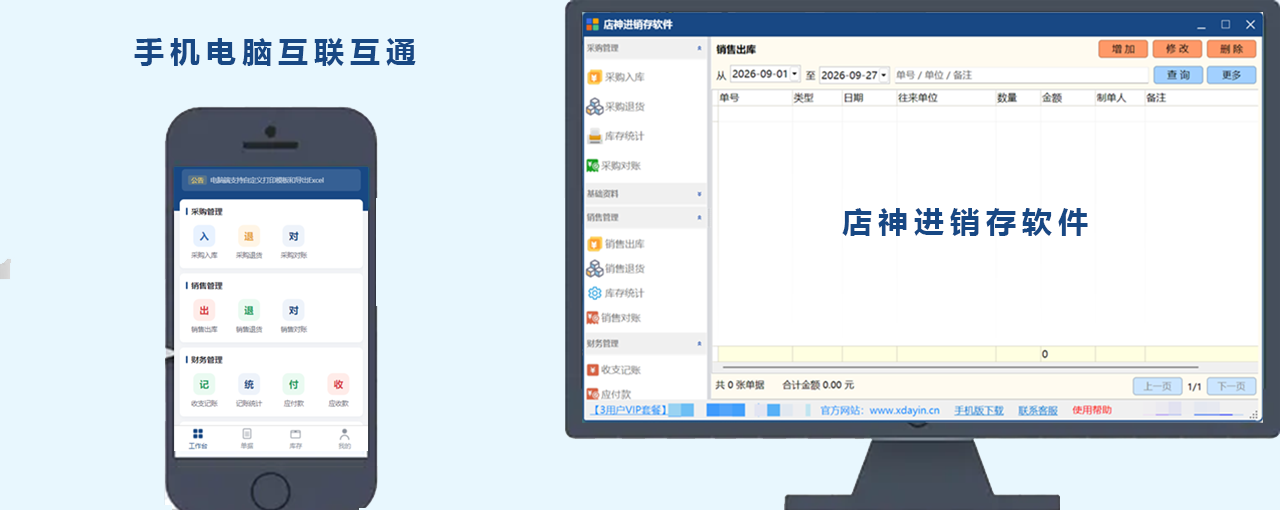
Task: Open 采购入库 in the desktop sidebar
Action: [615, 77]
